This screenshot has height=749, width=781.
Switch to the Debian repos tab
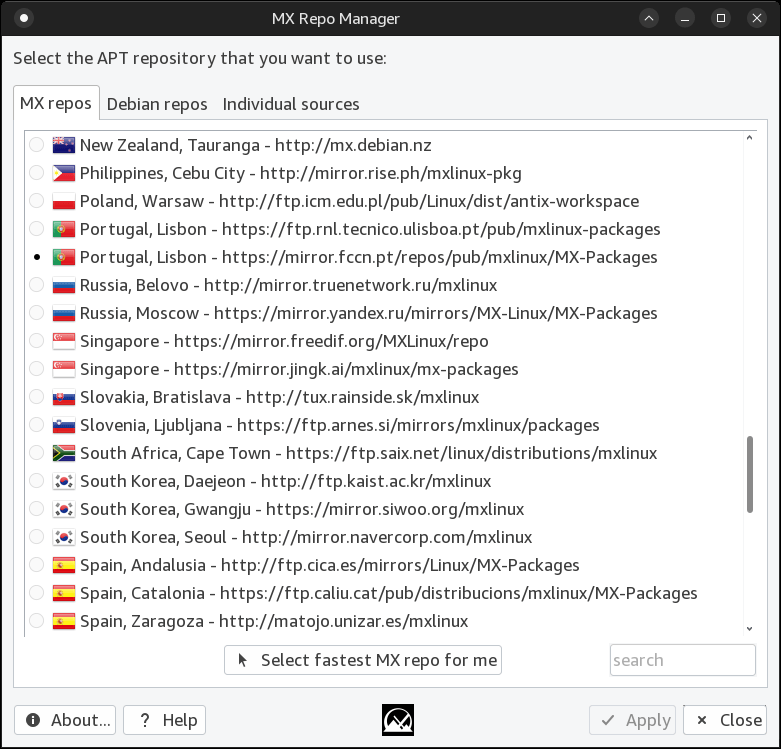click(157, 104)
